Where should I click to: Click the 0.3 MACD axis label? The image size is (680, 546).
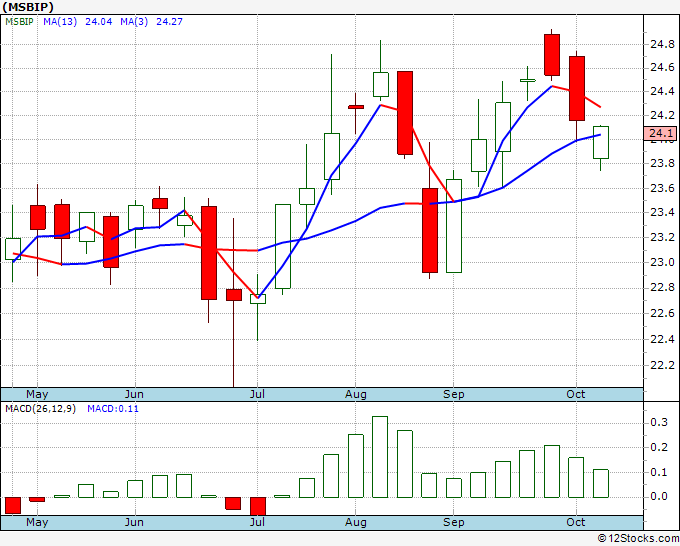tap(659, 422)
